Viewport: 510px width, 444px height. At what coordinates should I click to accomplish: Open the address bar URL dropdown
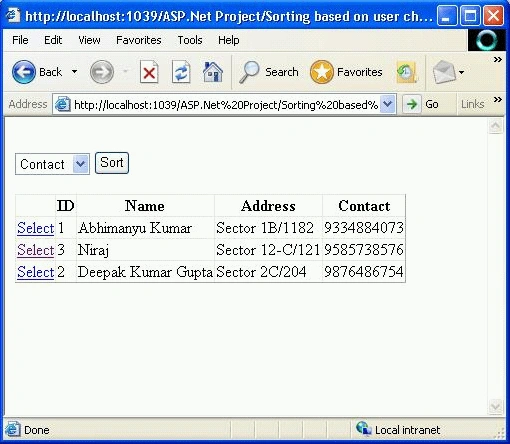[x=387, y=104]
